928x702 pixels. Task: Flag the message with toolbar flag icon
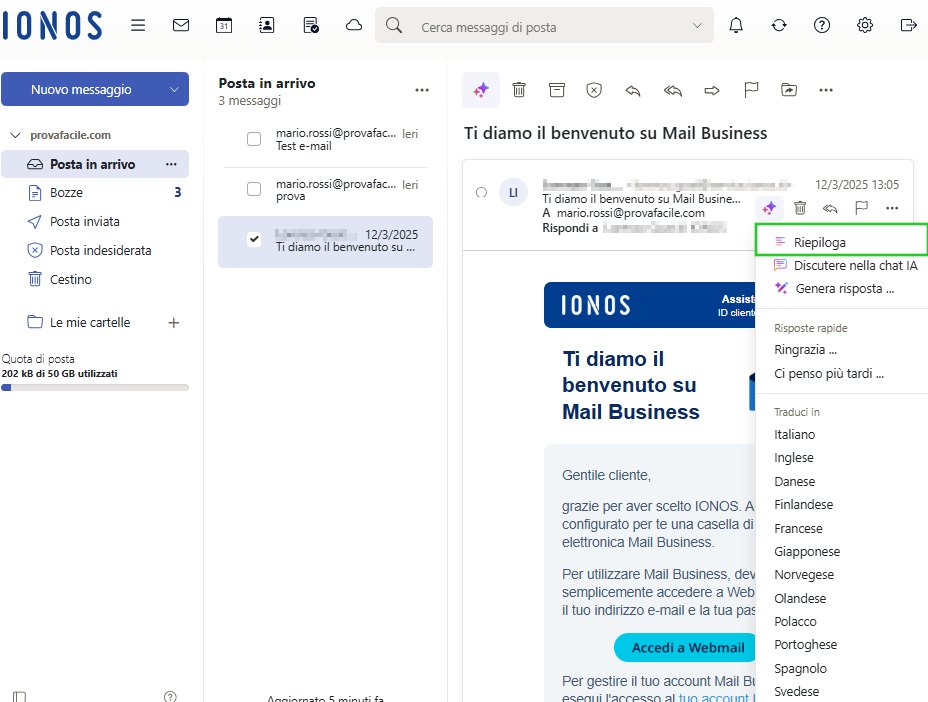[x=751, y=90]
